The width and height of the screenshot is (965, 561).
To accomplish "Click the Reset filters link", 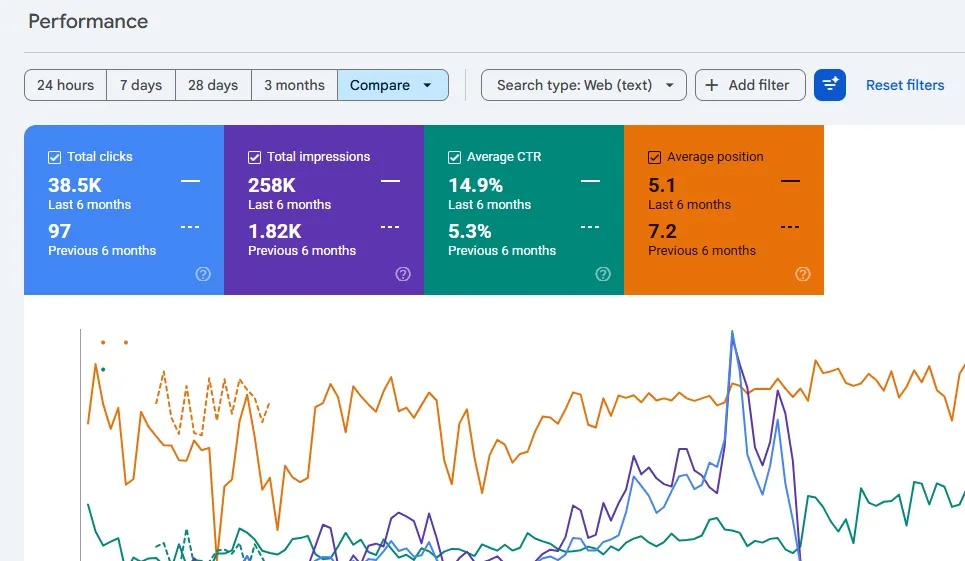I will click(905, 85).
